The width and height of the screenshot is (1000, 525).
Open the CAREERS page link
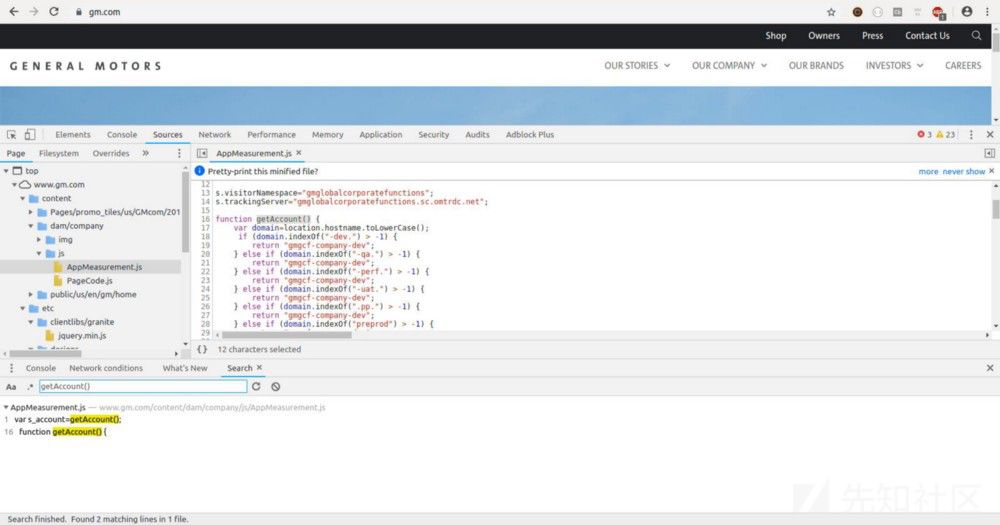(963, 66)
